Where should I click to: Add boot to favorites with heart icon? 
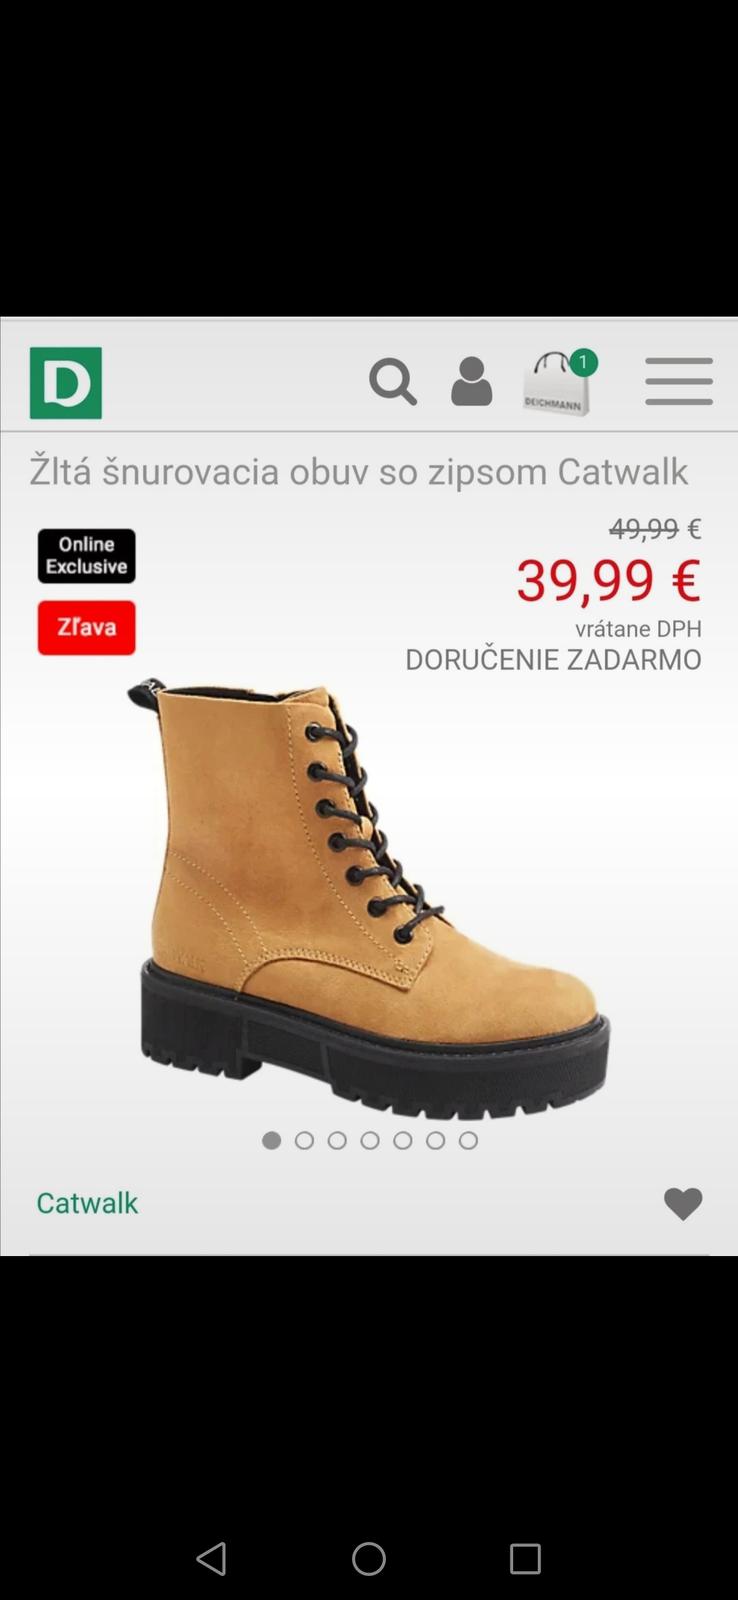pyautogui.click(x=684, y=1204)
